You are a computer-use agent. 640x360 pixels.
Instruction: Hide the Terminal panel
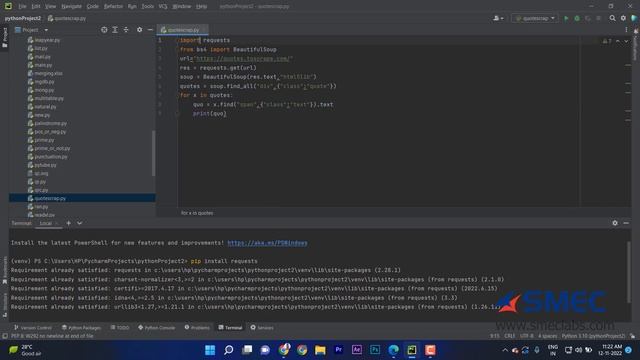click(626, 223)
